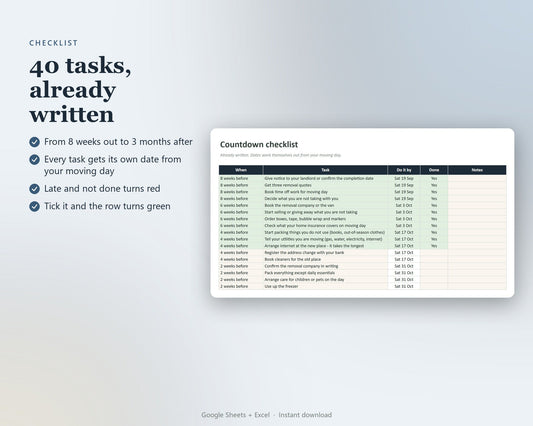Viewport: 533px width, 426px height.
Task: Toggle empty Done cell for 'Book cleaners for the old place'
Action: click(x=434, y=259)
